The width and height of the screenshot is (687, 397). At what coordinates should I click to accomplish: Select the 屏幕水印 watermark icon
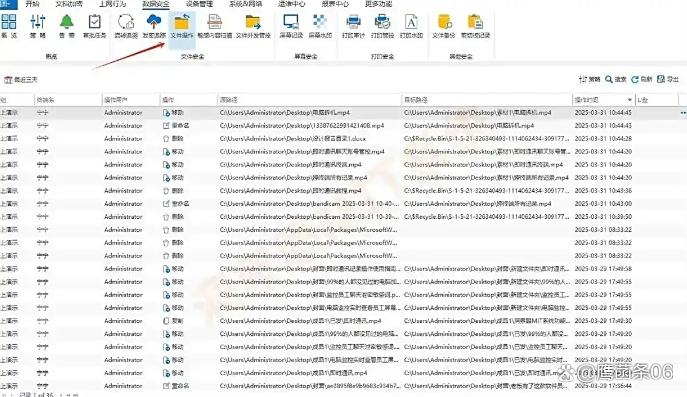pyautogui.click(x=320, y=21)
